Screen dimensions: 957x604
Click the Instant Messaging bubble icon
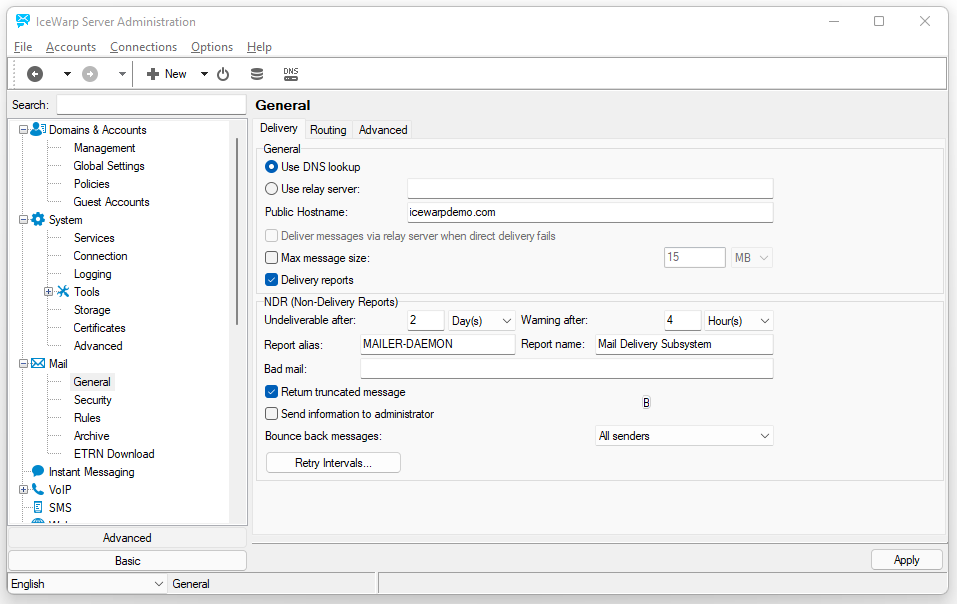[38, 472]
